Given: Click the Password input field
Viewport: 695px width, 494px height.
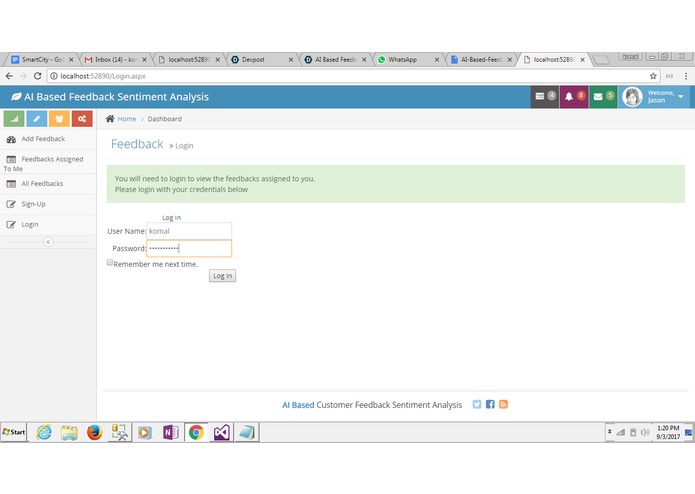Looking at the screenshot, I should pyautogui.click(x=189, y=248).
